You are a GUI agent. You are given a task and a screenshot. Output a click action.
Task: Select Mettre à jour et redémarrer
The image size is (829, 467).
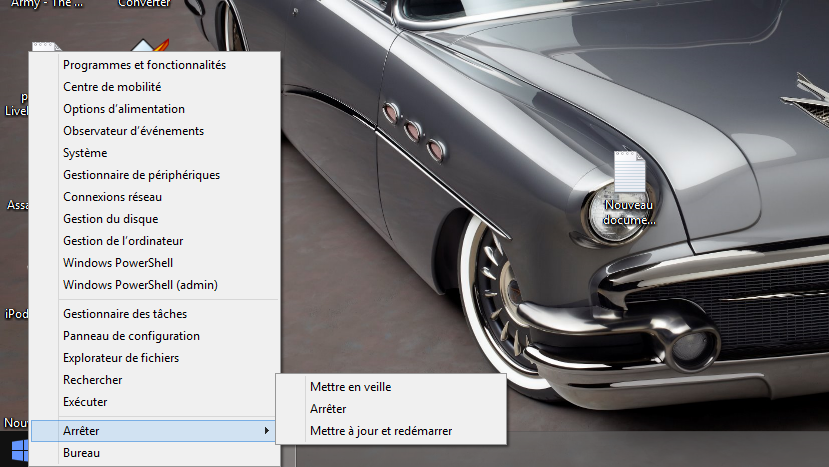(x=381, y=431)
